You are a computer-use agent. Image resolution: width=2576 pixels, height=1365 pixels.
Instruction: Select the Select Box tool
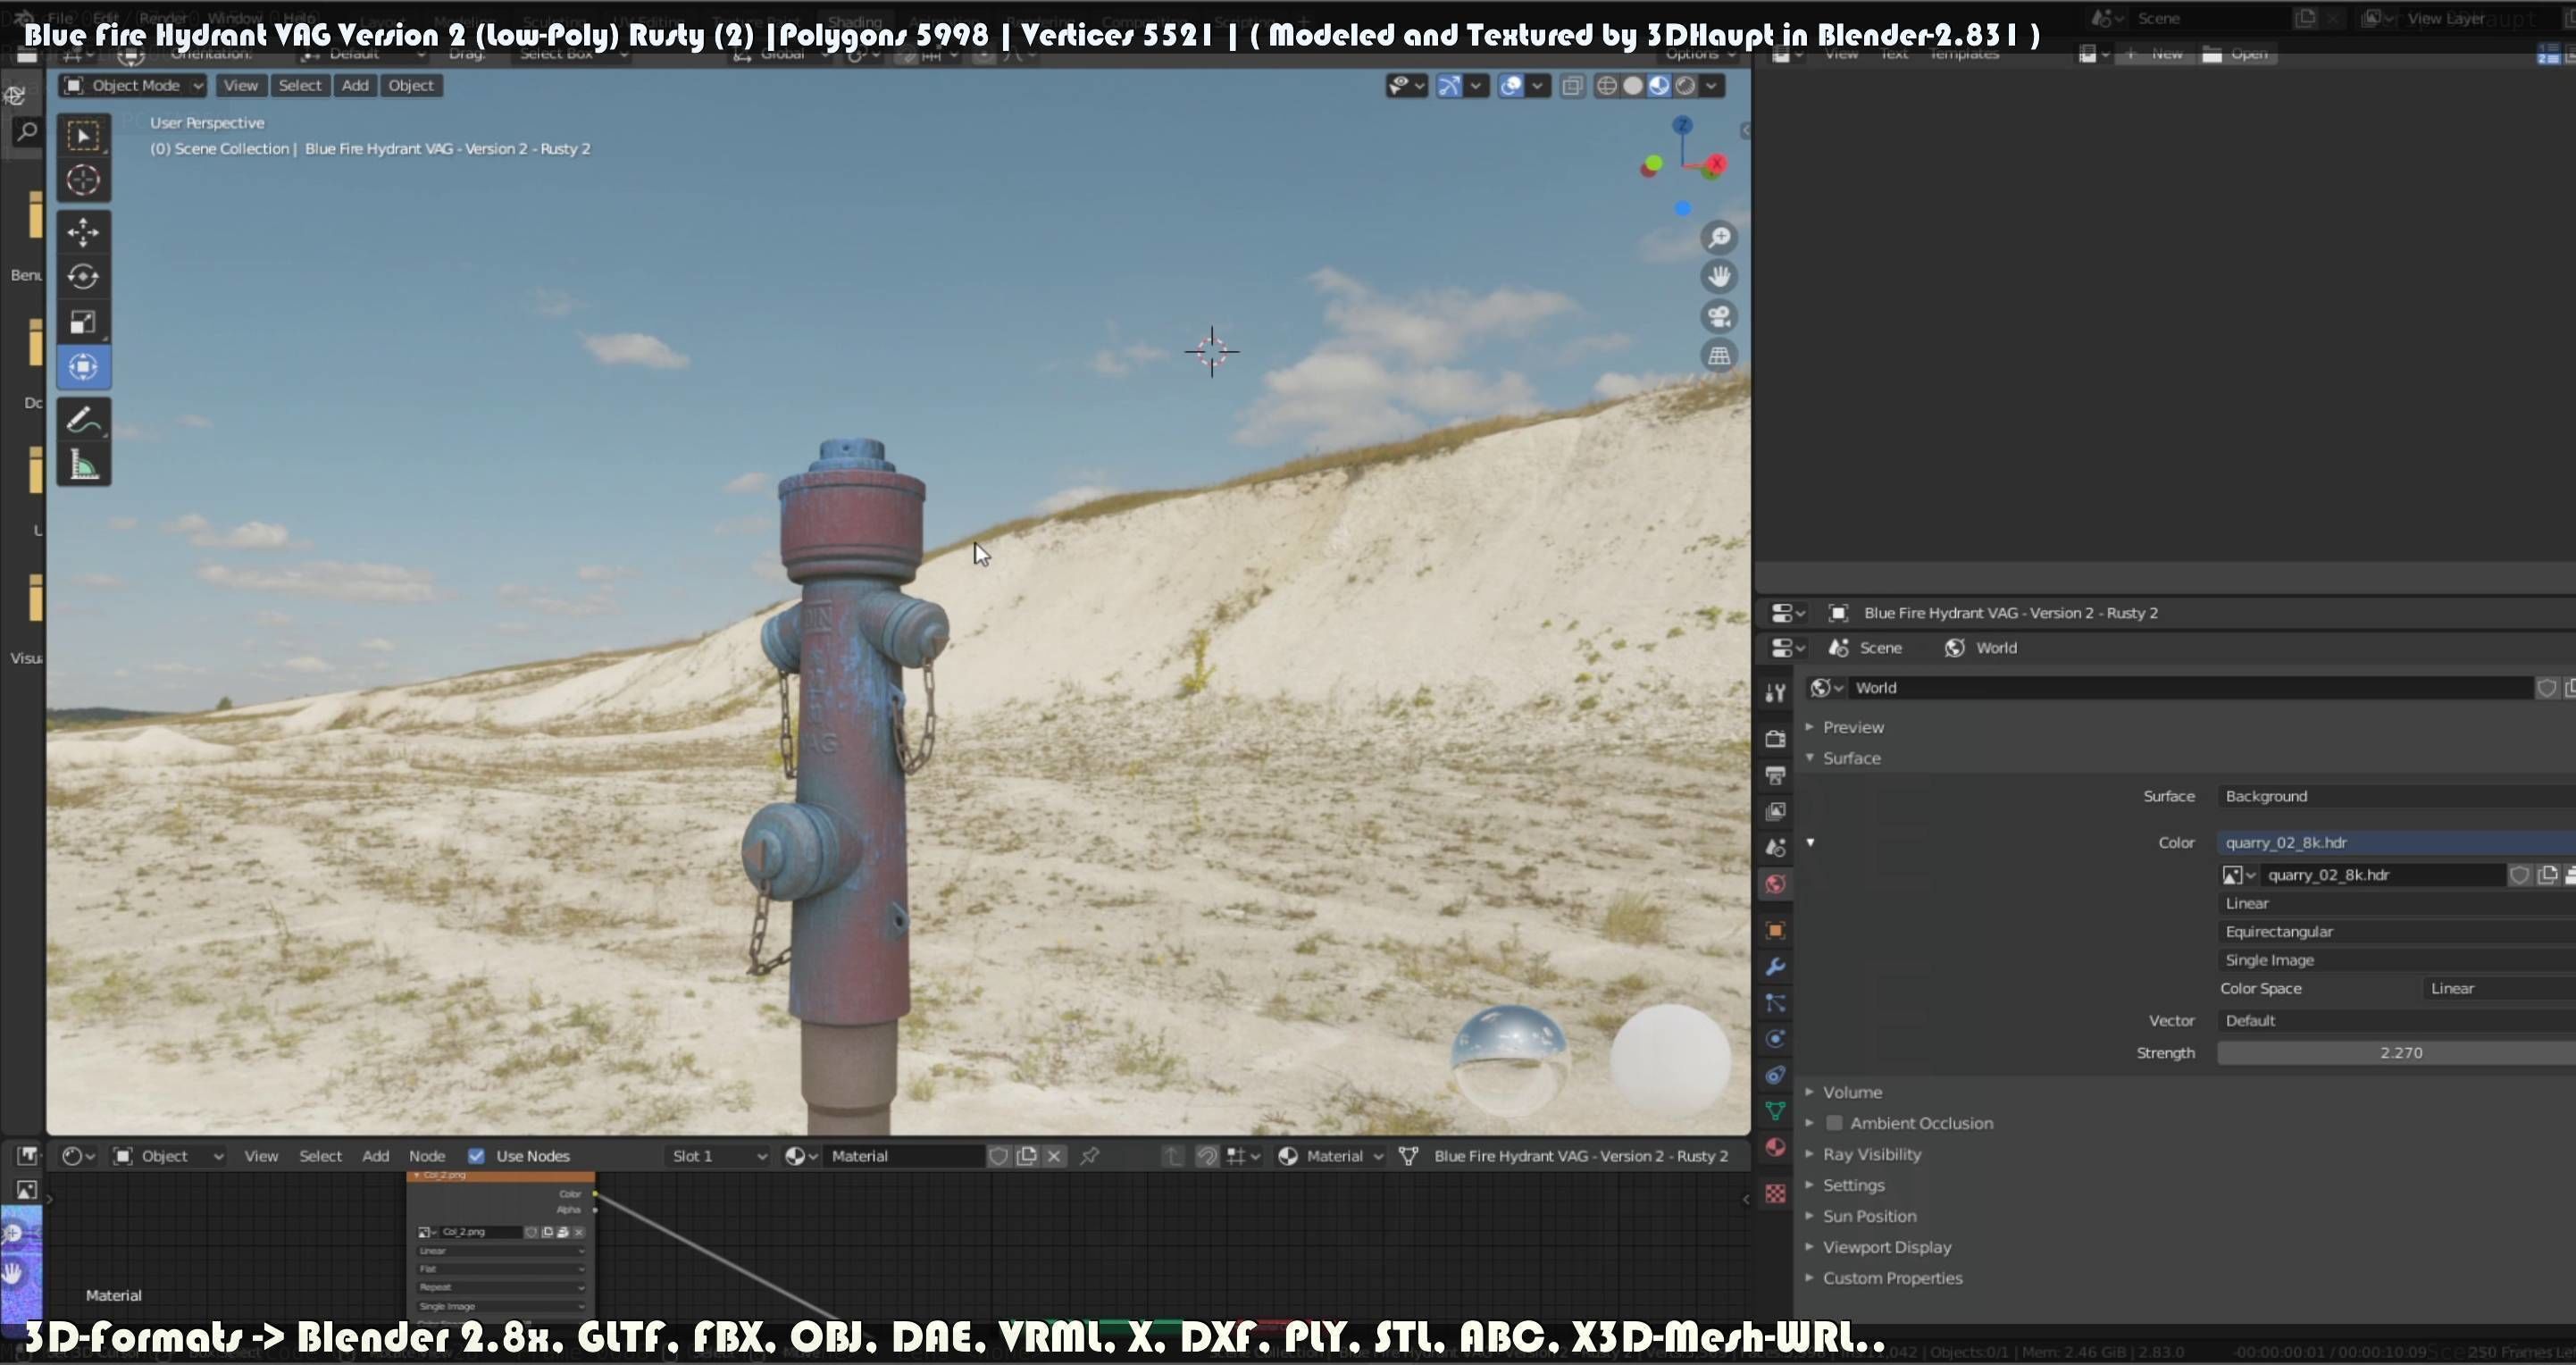click(84, 135)
